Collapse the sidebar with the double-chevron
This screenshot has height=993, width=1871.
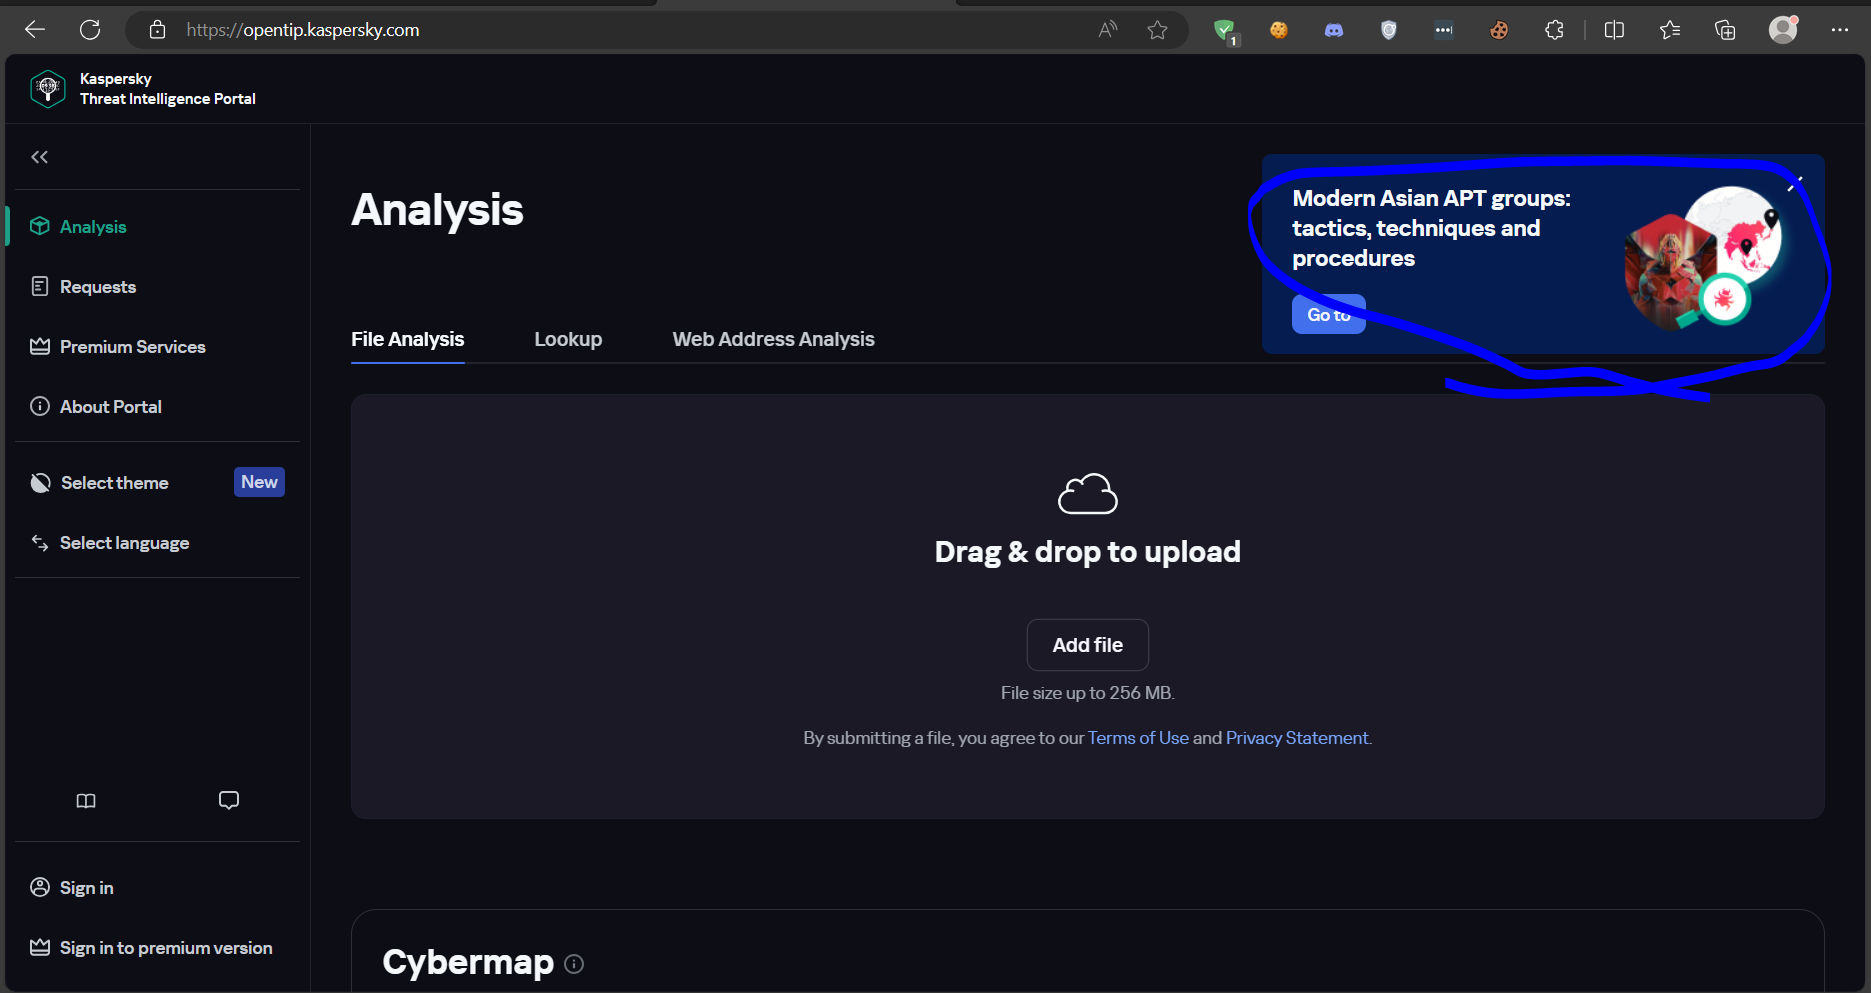(39, 156)
